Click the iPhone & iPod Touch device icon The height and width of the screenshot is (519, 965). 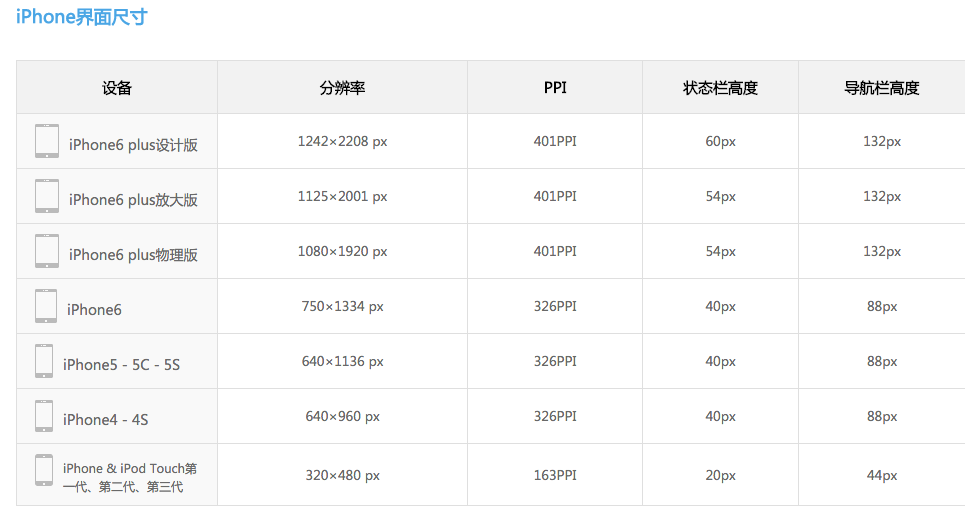pos(44,470)
